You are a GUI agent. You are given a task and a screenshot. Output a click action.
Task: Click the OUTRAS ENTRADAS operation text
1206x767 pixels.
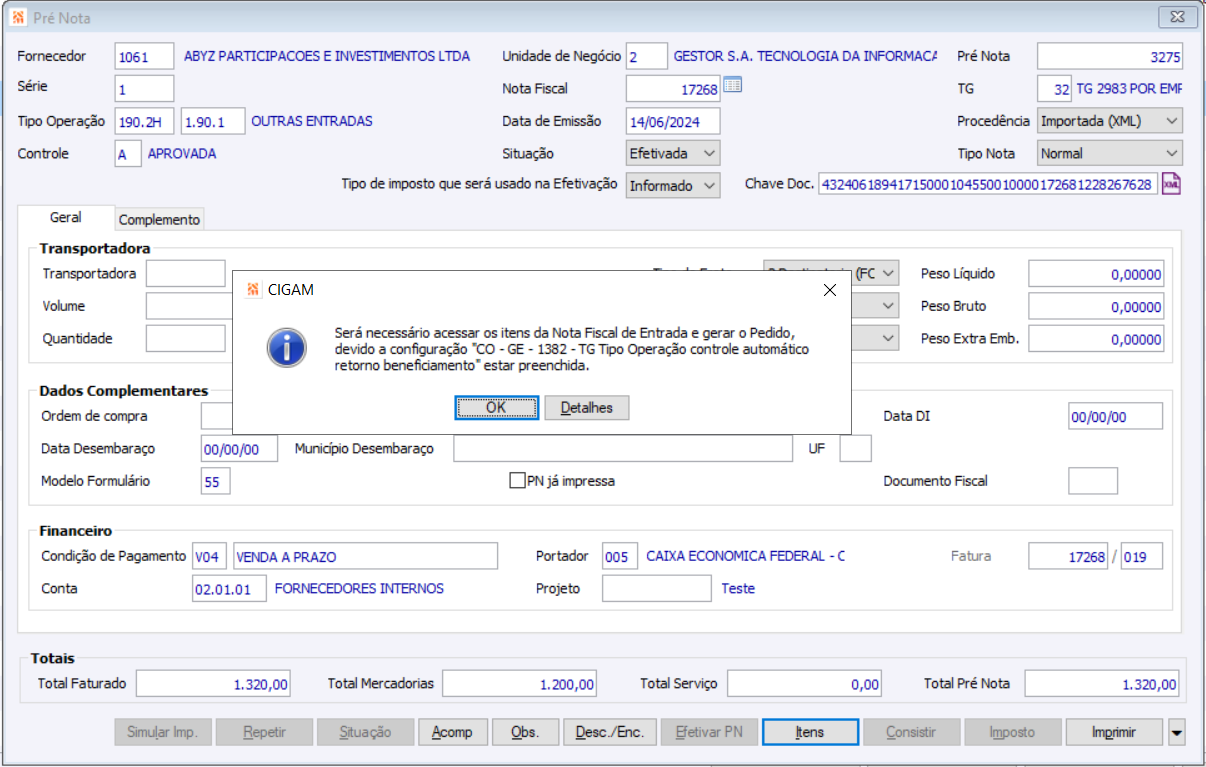click(312, 121)
